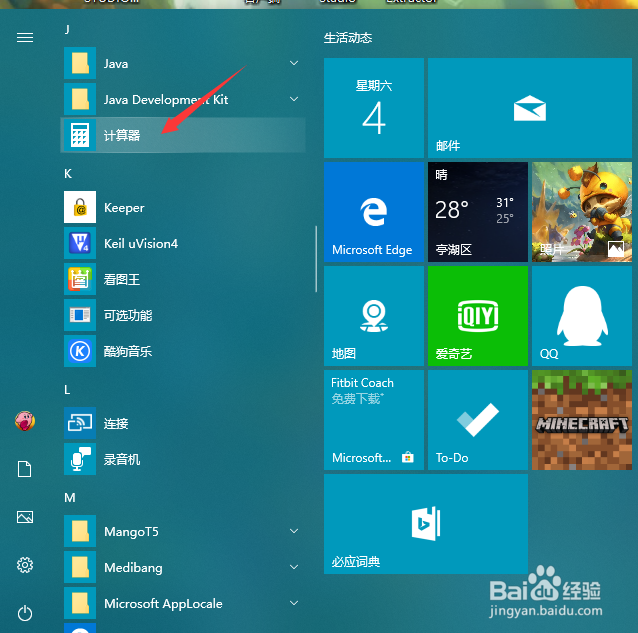Click the letter L section header
The width and height of the screenshot is (638, 633).
pyautogui.click(x=67, y=390)
